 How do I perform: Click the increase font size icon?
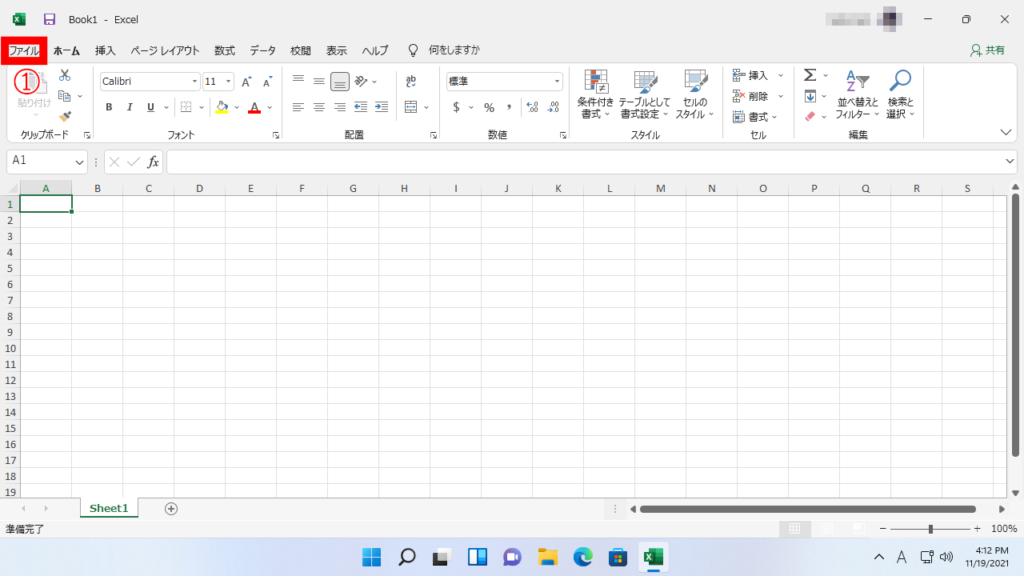(x=246, y=82)
